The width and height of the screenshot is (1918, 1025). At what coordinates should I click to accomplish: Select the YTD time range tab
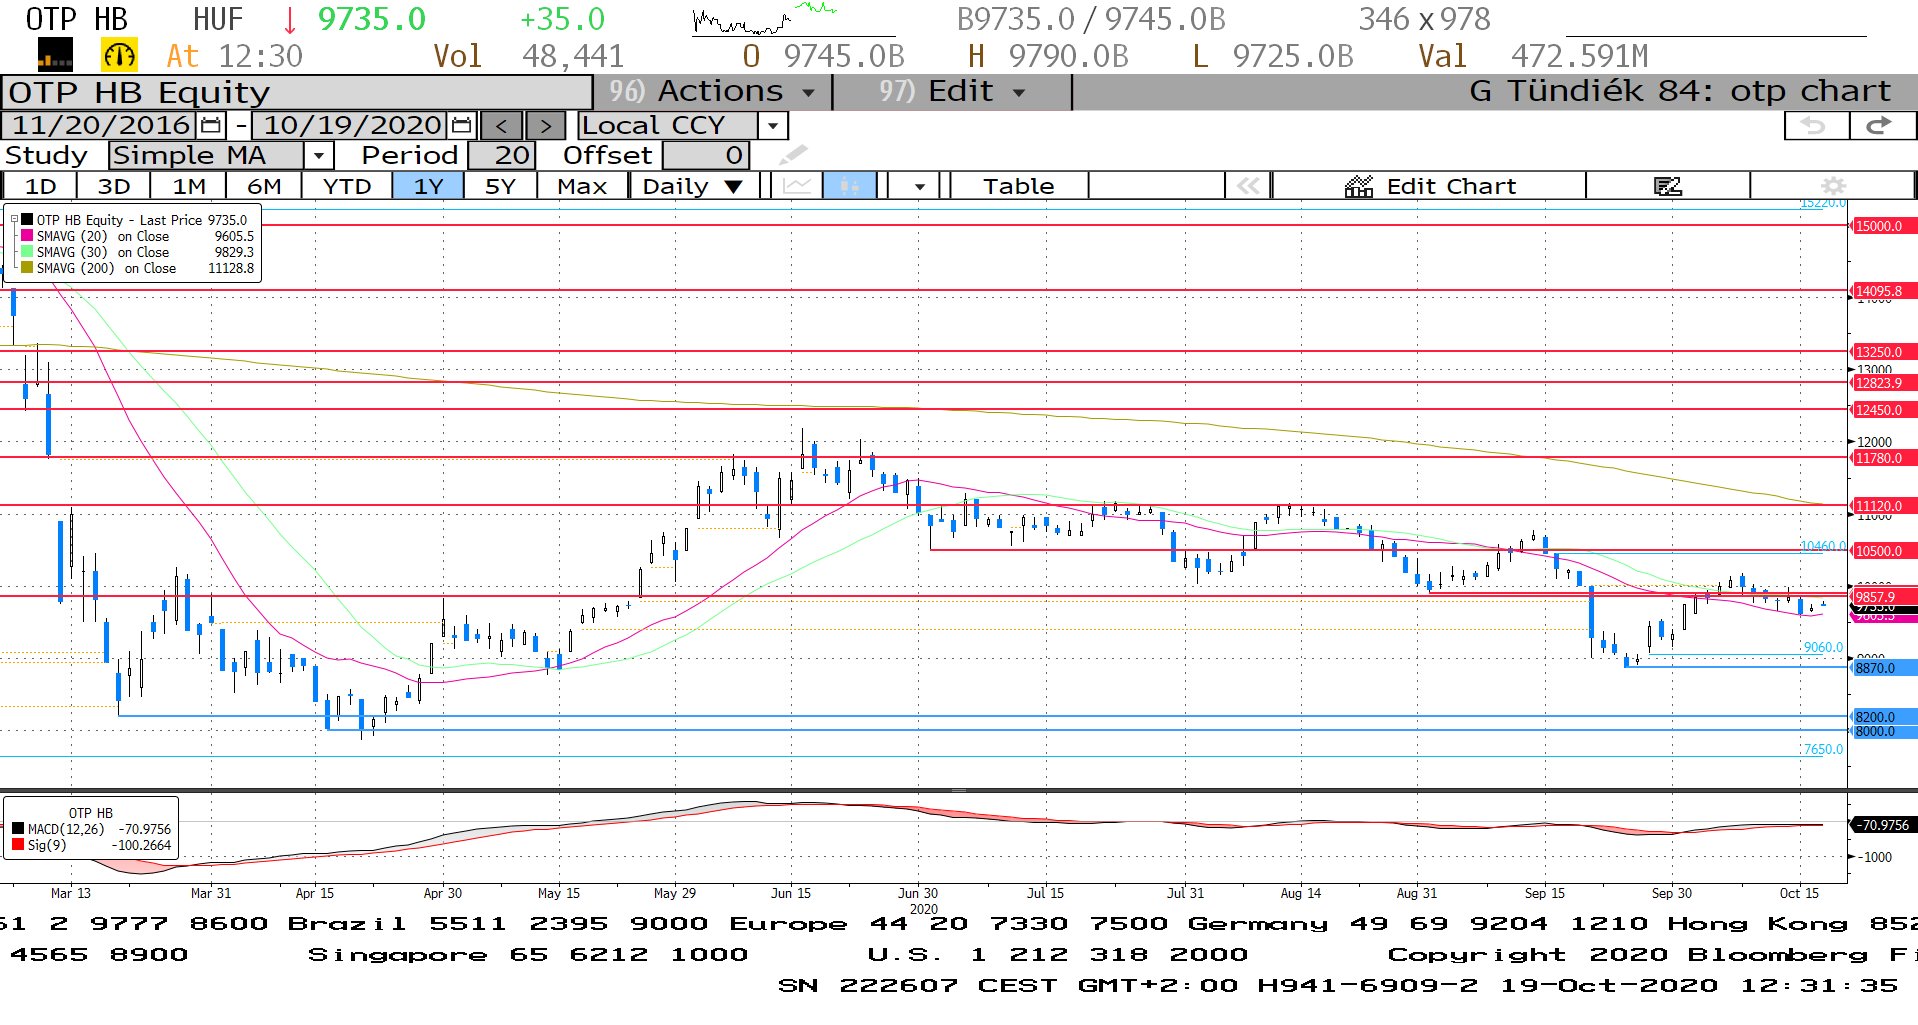coord(347,186)
